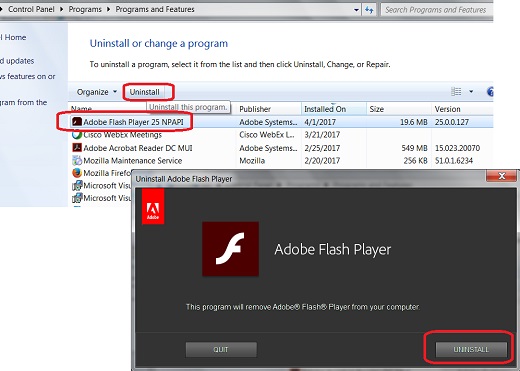Close the Uninstall Adobe Flash Player dialog
The width and height of the screenshot is (520, 371).
(x=501, y=176)
